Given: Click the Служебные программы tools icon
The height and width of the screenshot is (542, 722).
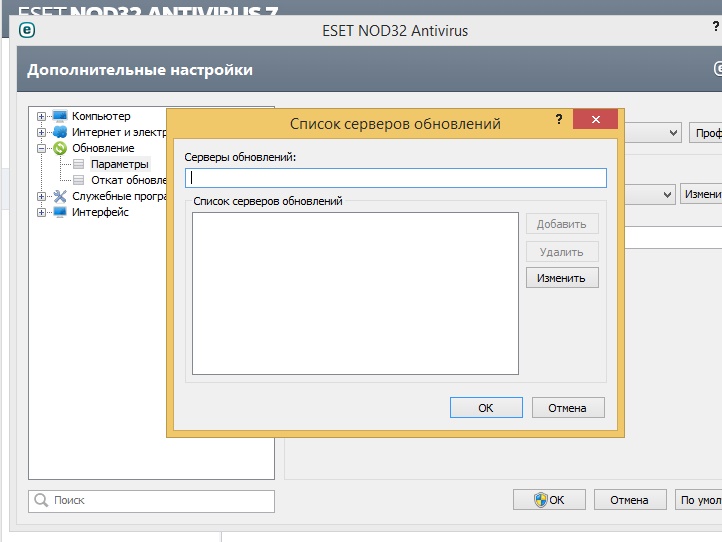Looking at the screenshot, I should click(60, 196).
